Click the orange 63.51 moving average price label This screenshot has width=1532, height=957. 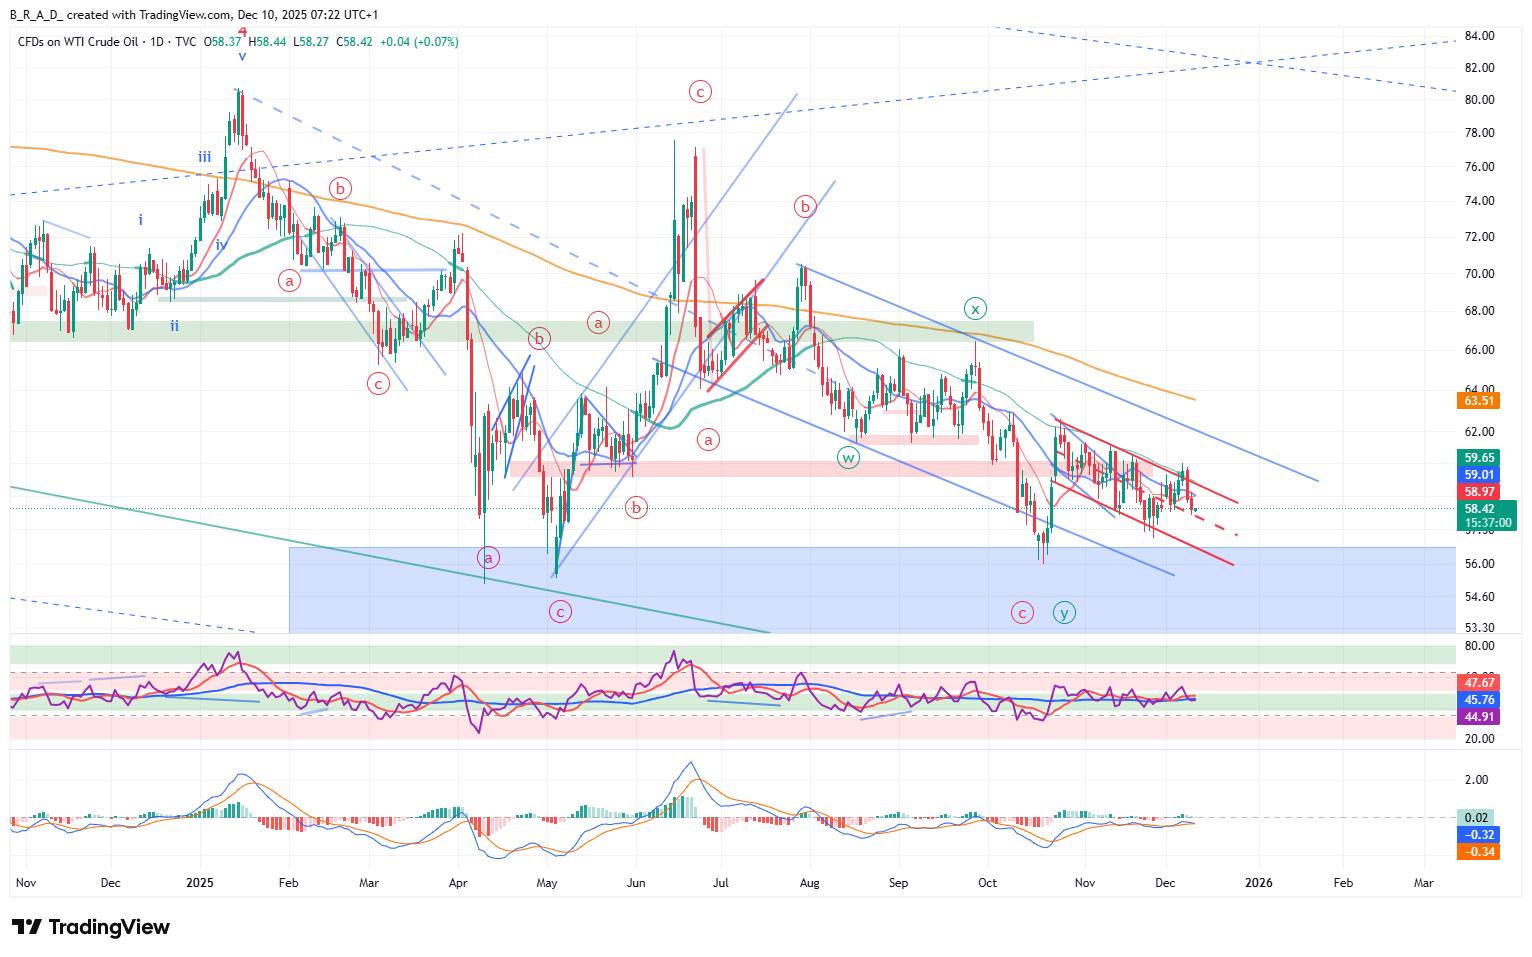[1479, 401]
